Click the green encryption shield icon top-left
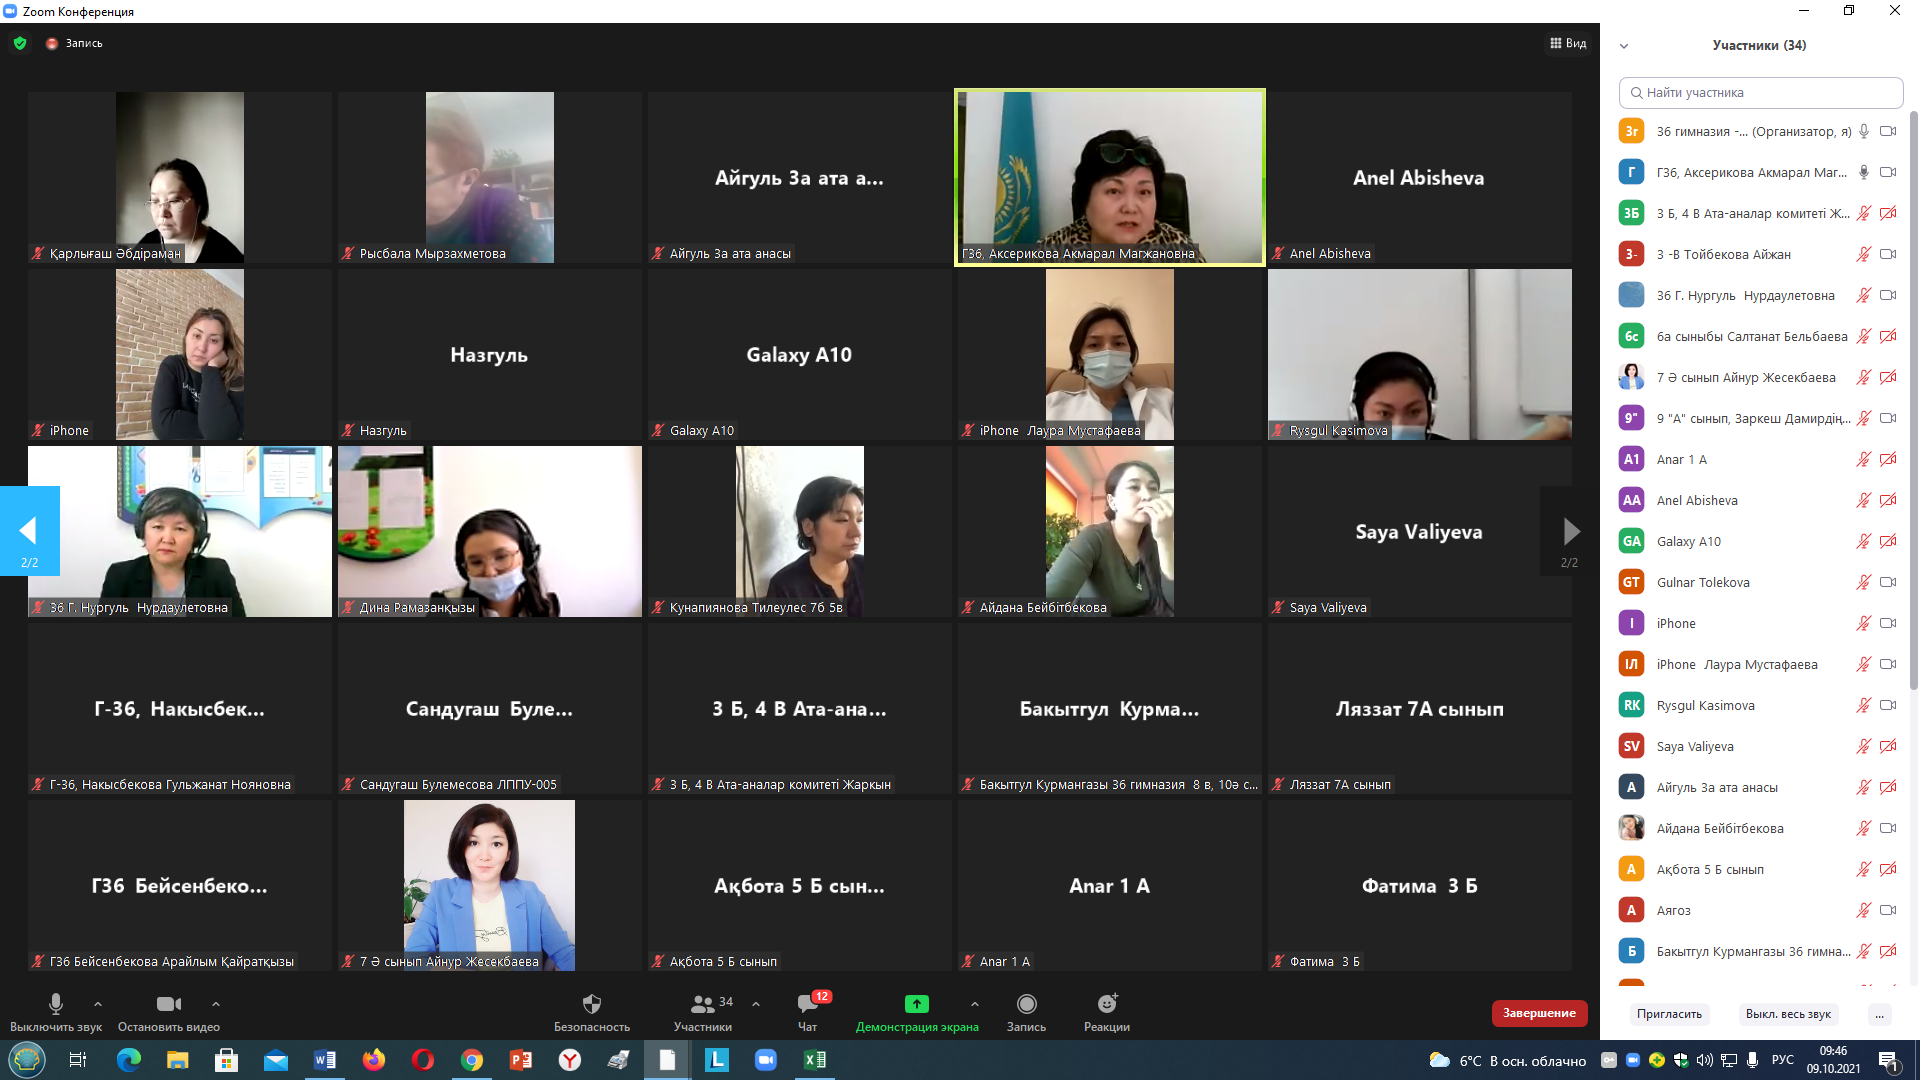 20,43
